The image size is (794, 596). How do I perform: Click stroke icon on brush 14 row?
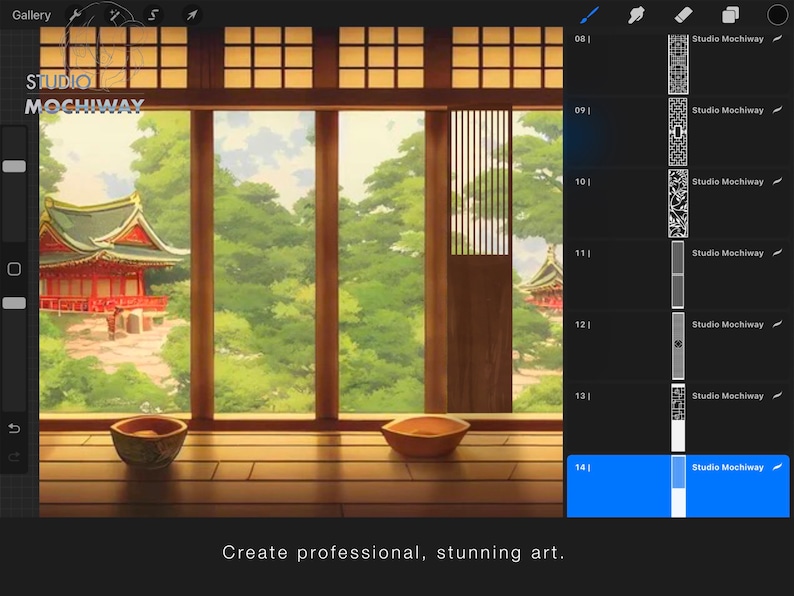[x=777, y=467]
